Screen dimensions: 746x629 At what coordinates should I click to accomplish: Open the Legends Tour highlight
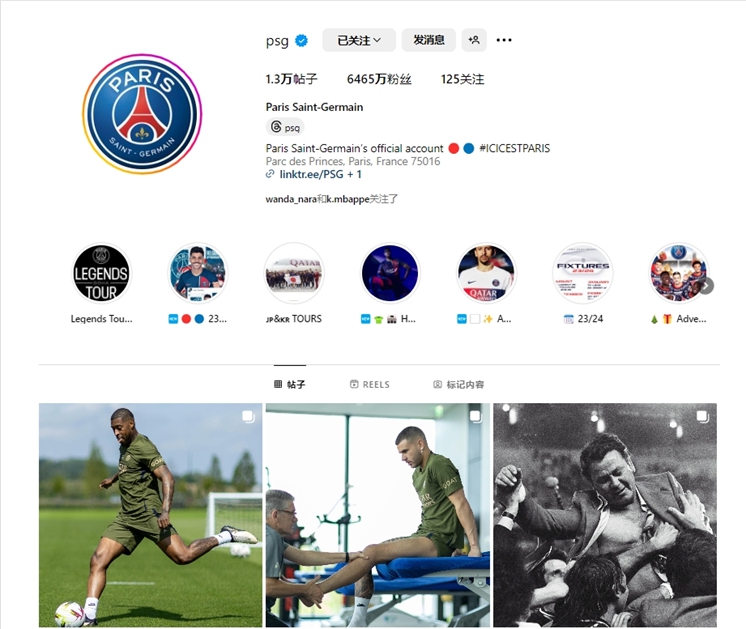pos(101,274)
